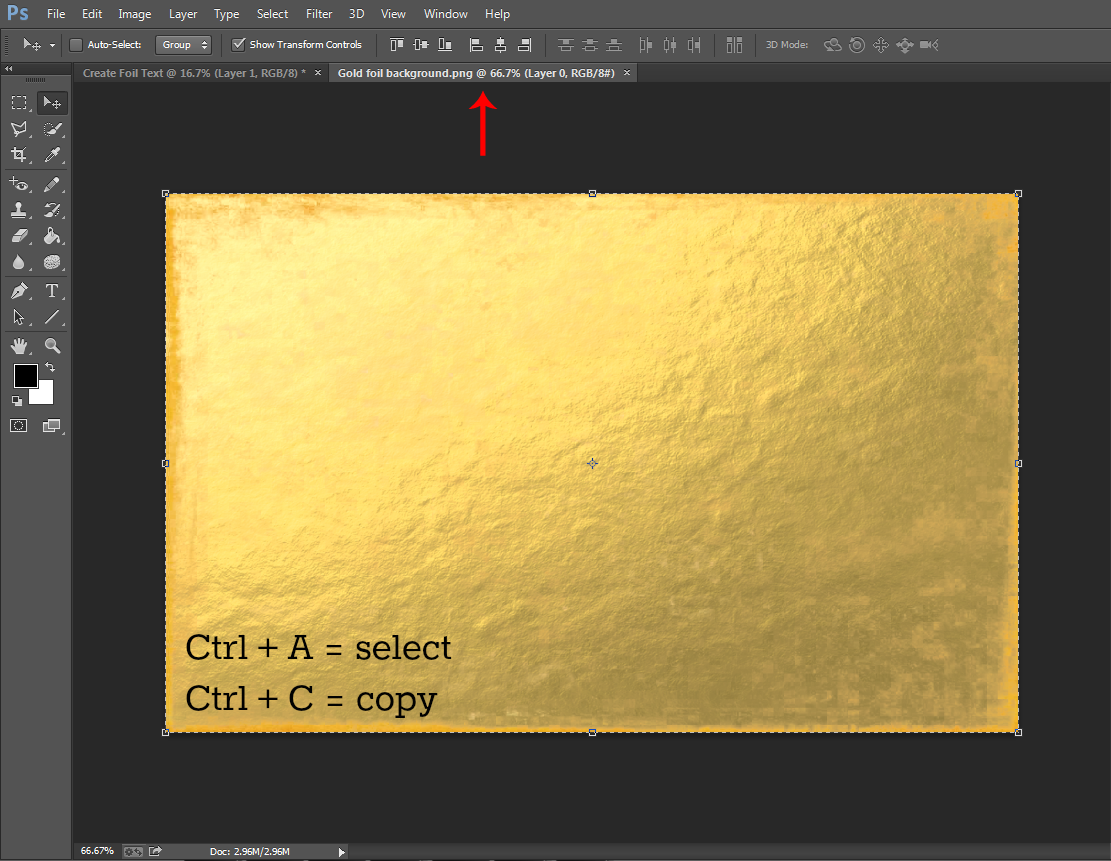Switch to the Create Foil Text tab
The height and width of the screenshot is (861, 1111).
tap(194, 73)
